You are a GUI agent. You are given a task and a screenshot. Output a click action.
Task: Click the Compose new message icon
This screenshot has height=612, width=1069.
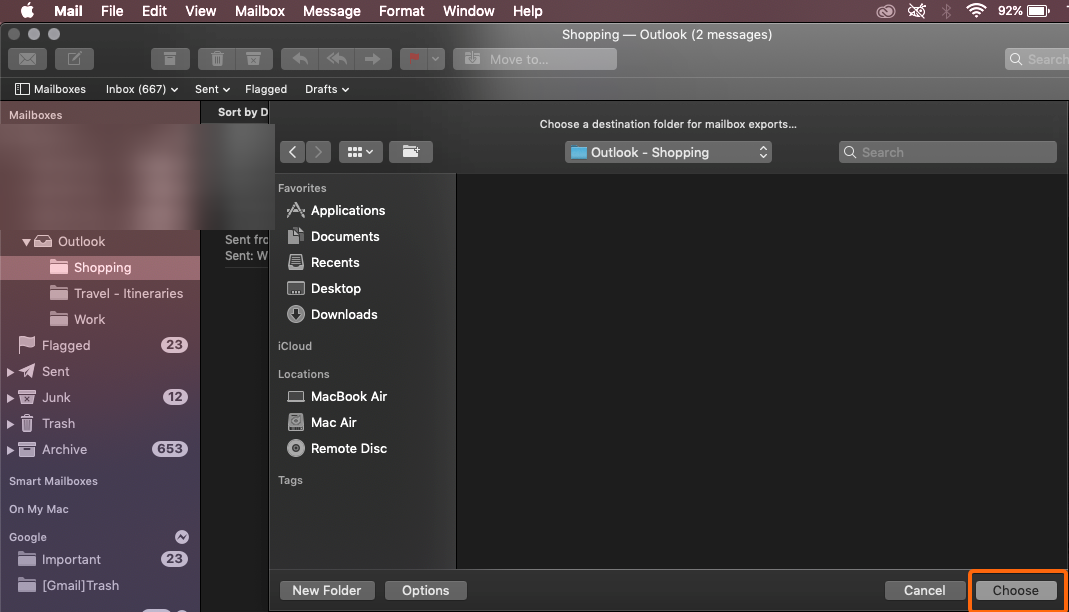point(74,59)
